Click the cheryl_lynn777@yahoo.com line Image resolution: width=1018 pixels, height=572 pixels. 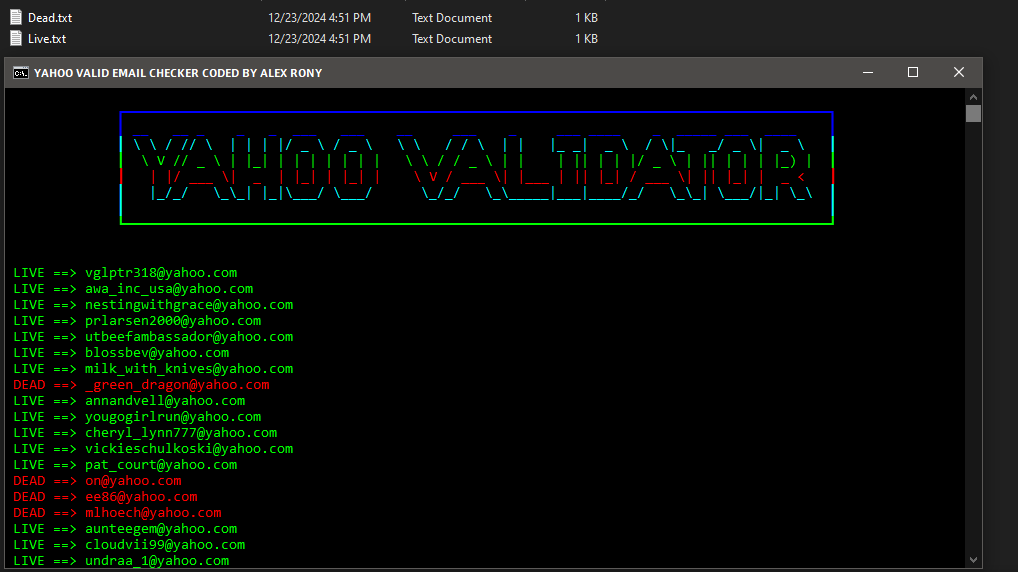pos(145,432)
